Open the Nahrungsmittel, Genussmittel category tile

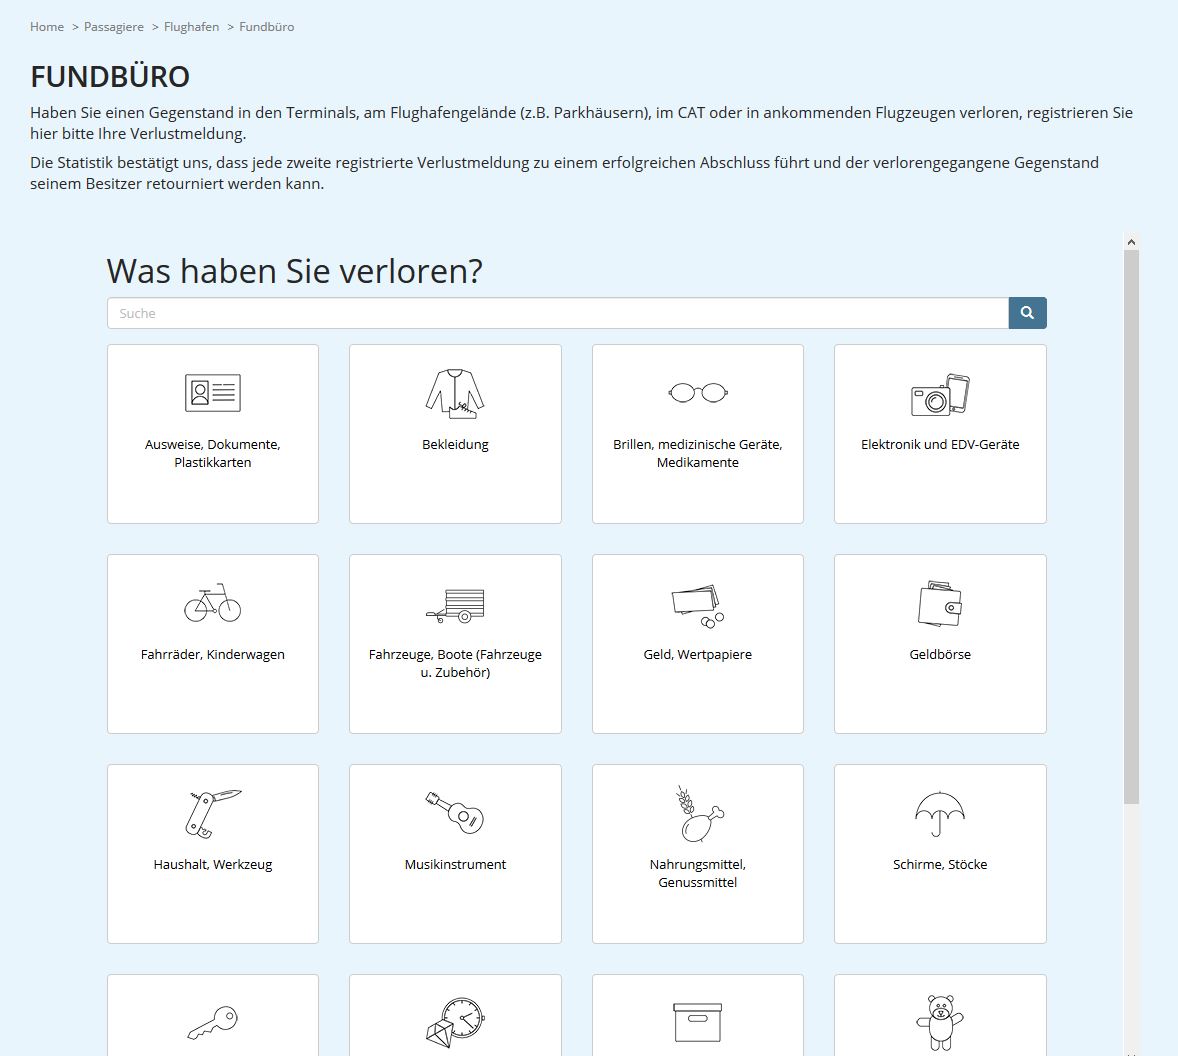[x=698, y=853]
